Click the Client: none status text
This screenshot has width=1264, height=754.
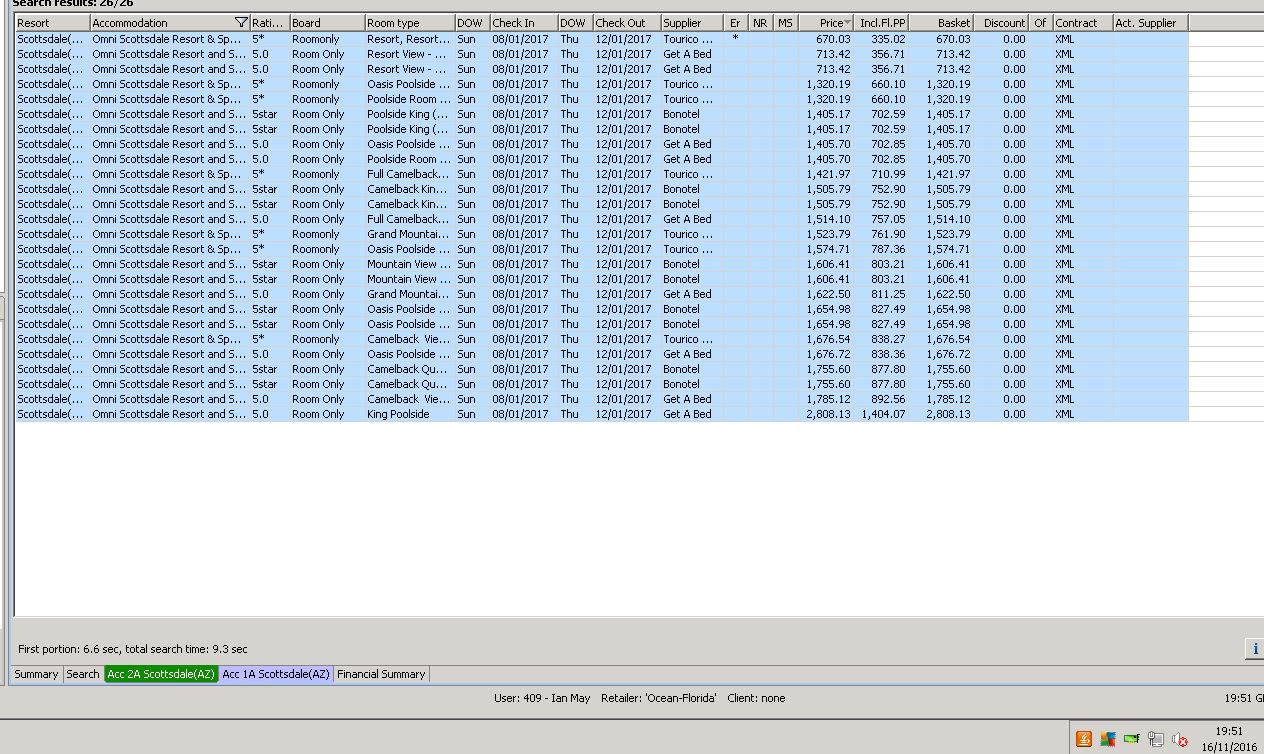(x=756, y=698)
